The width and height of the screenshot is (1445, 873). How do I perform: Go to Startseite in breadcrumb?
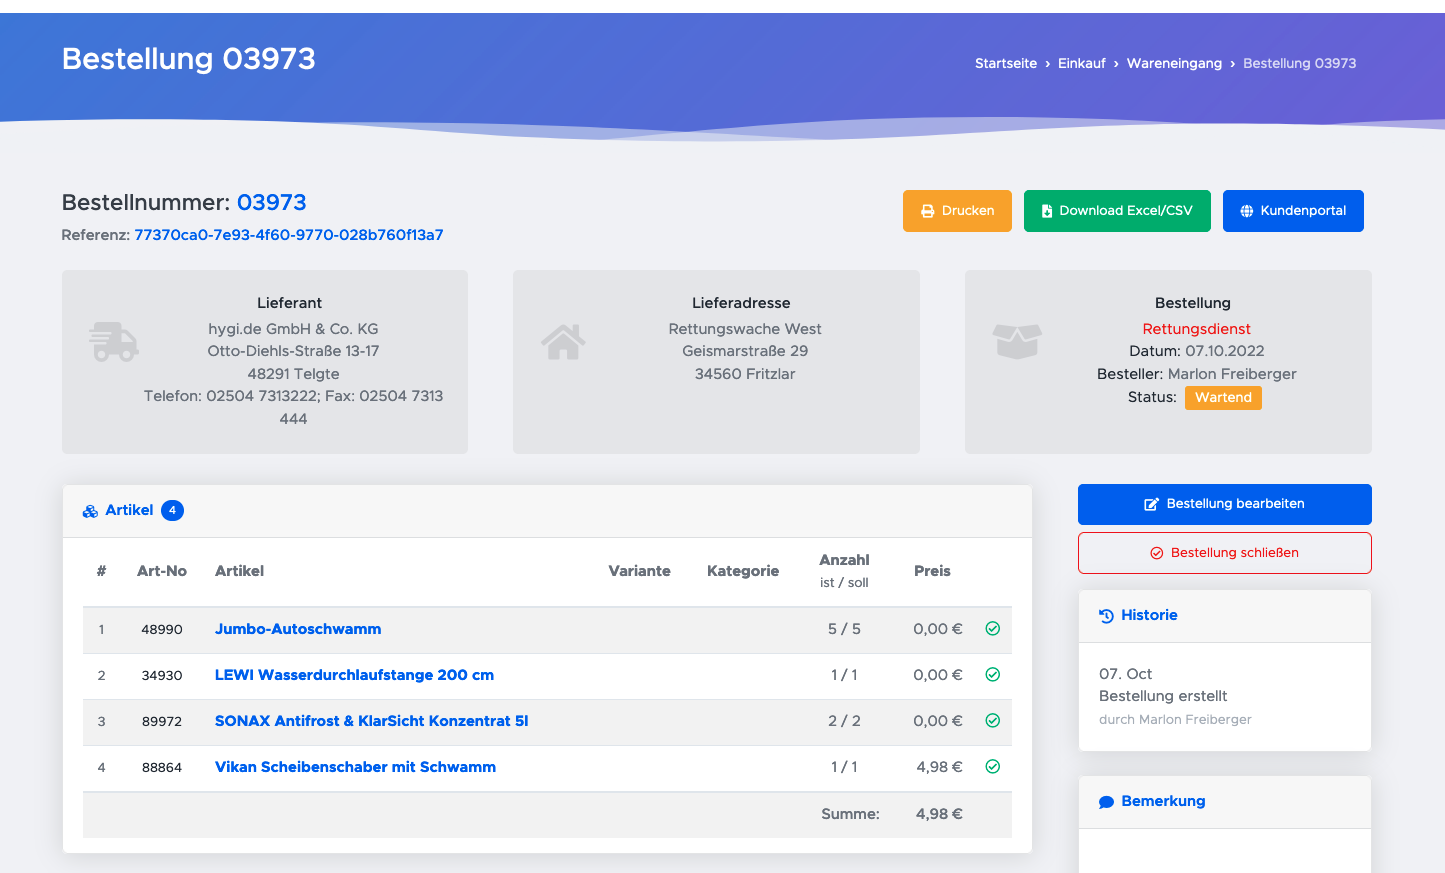1006,63
